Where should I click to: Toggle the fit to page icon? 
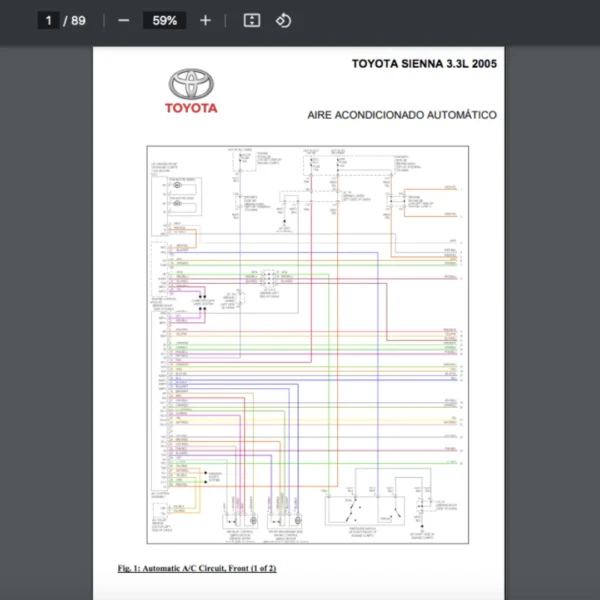252,20
